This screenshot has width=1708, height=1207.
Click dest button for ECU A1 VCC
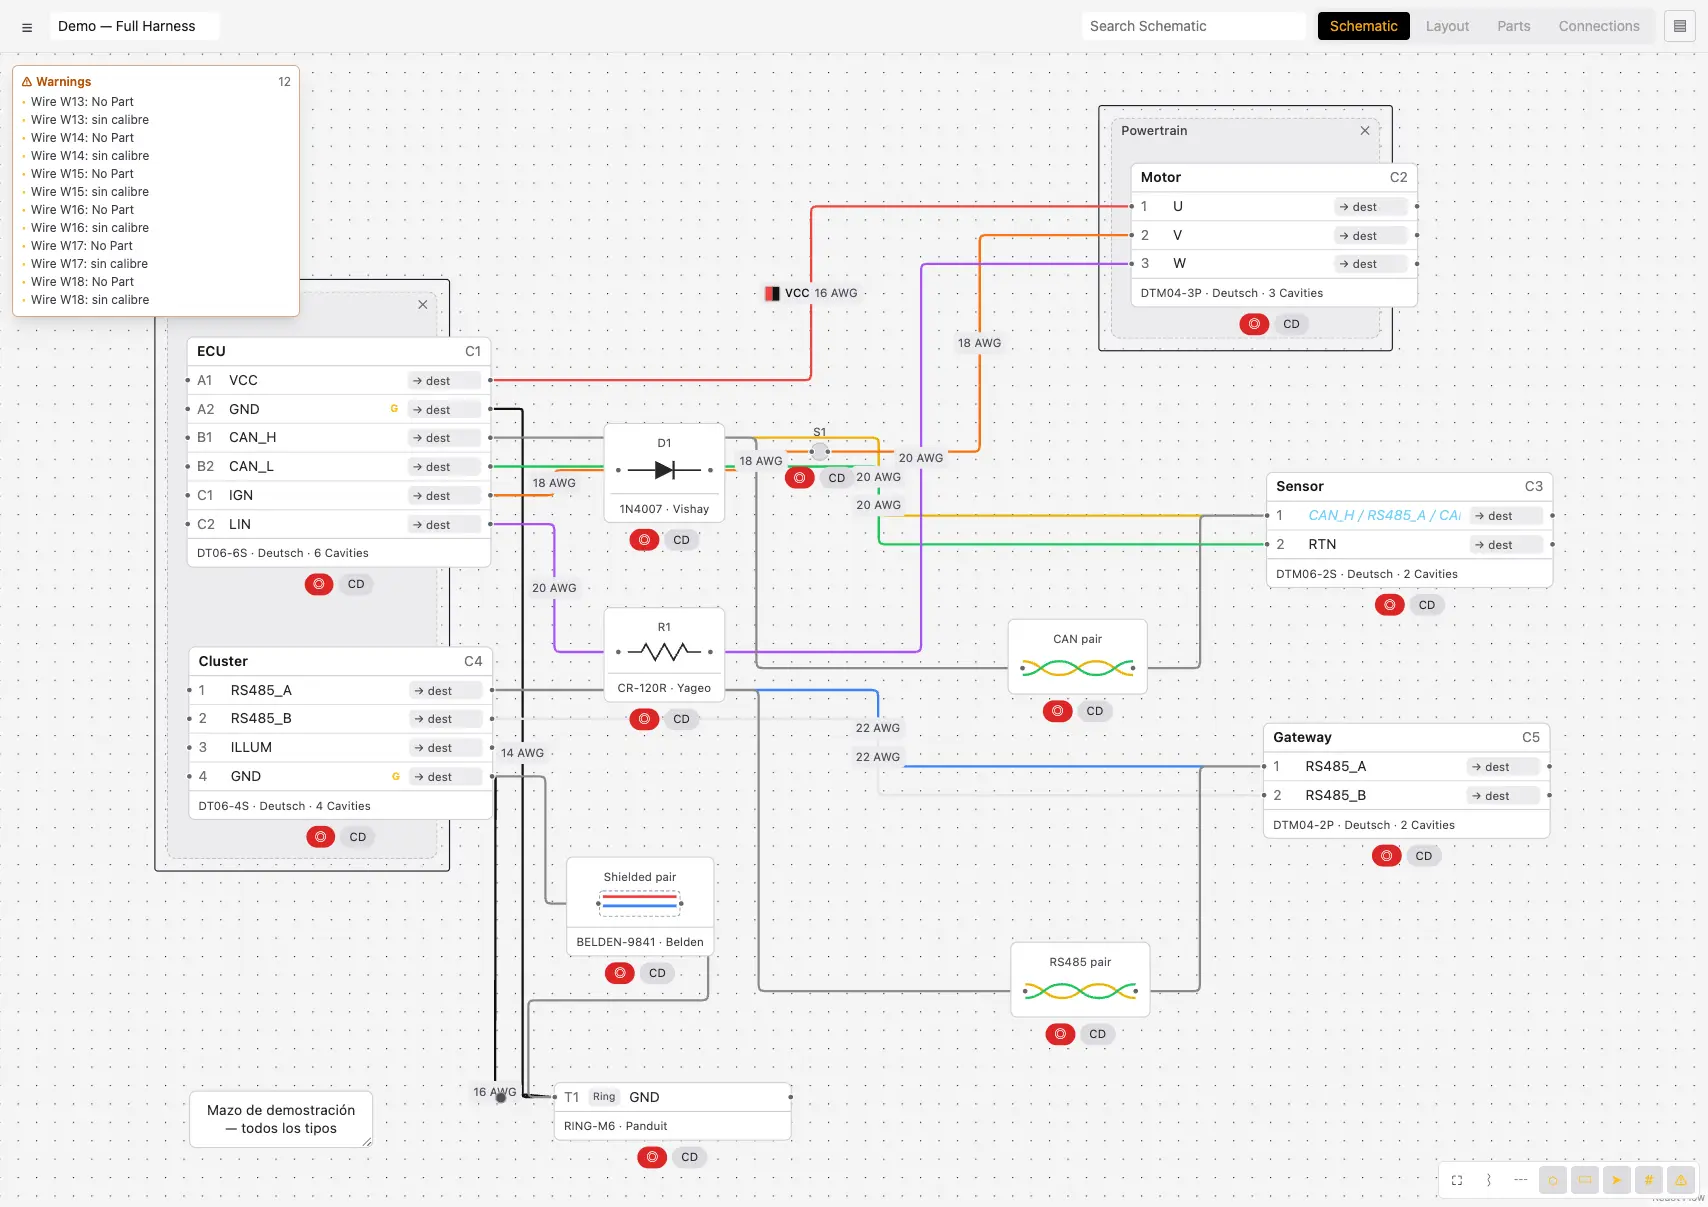(x=444, y=381)
